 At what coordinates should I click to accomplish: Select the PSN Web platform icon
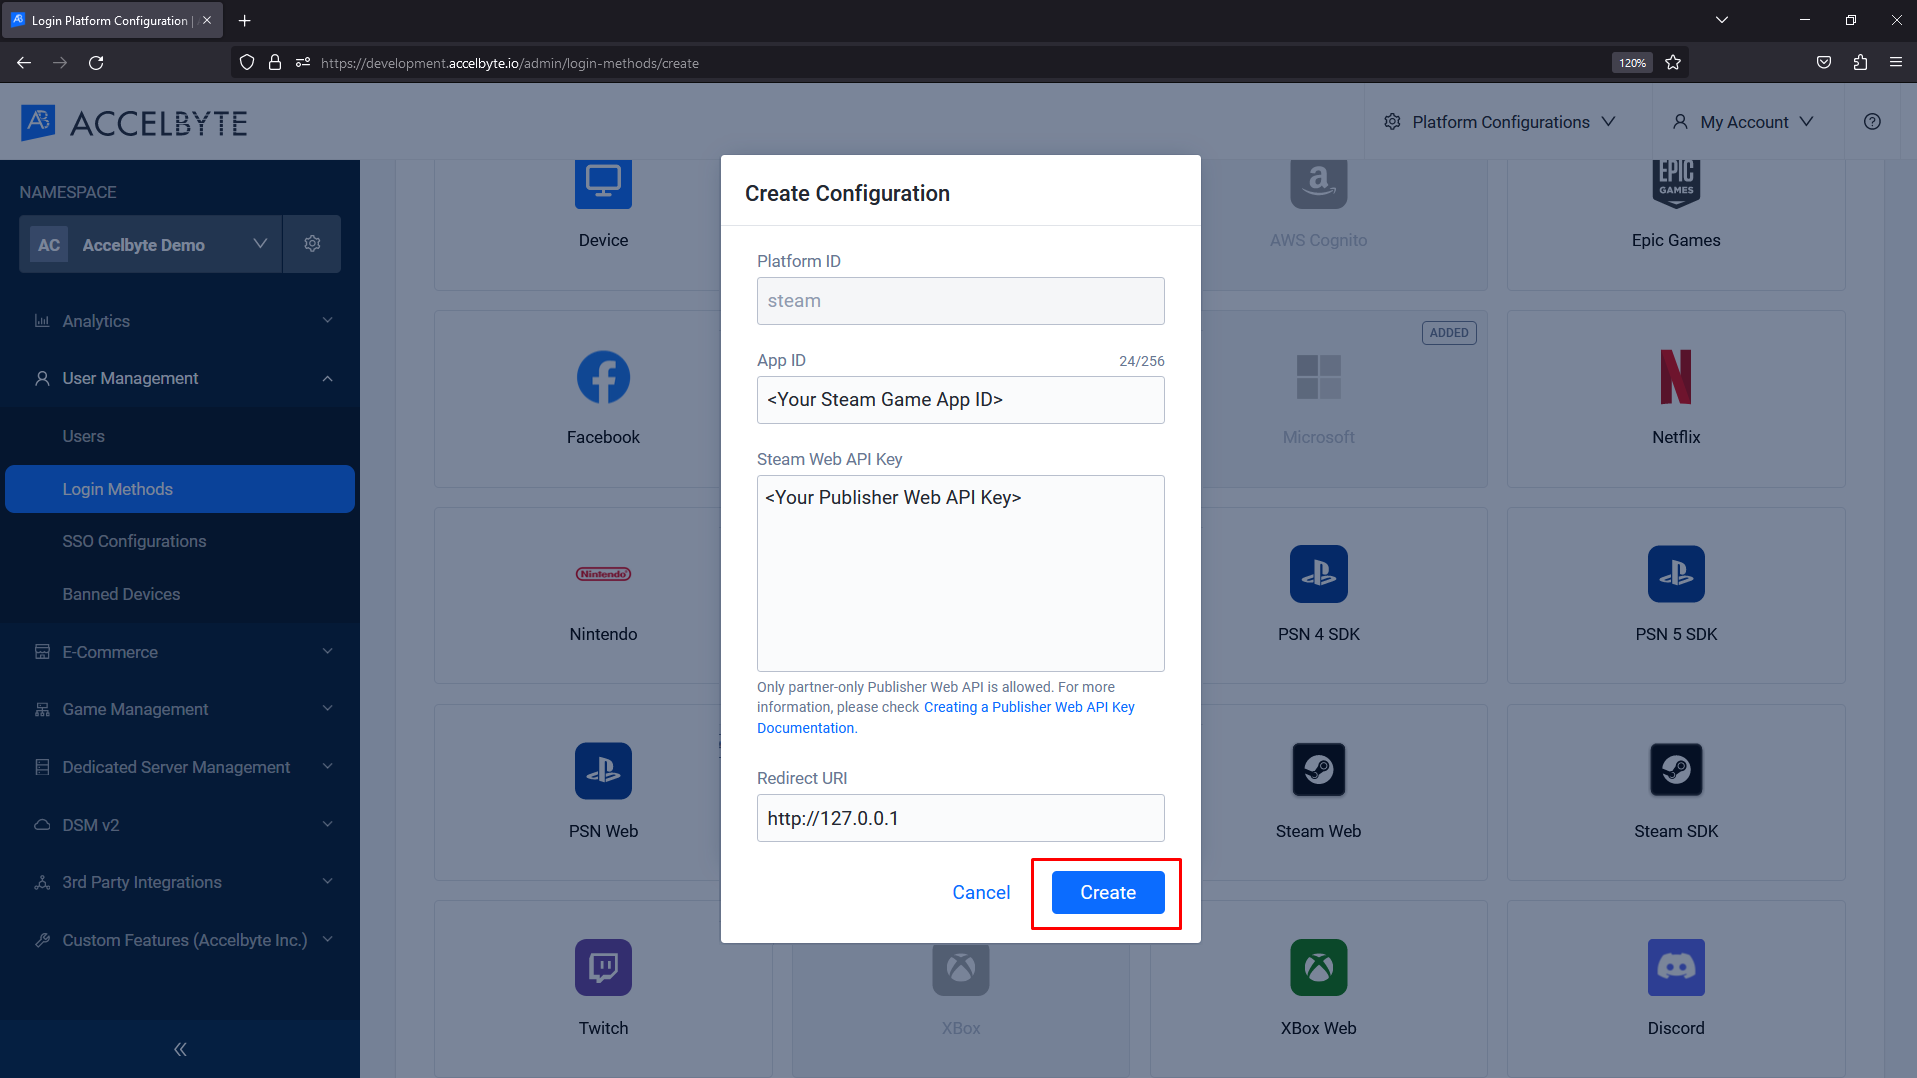pos(603,771)
